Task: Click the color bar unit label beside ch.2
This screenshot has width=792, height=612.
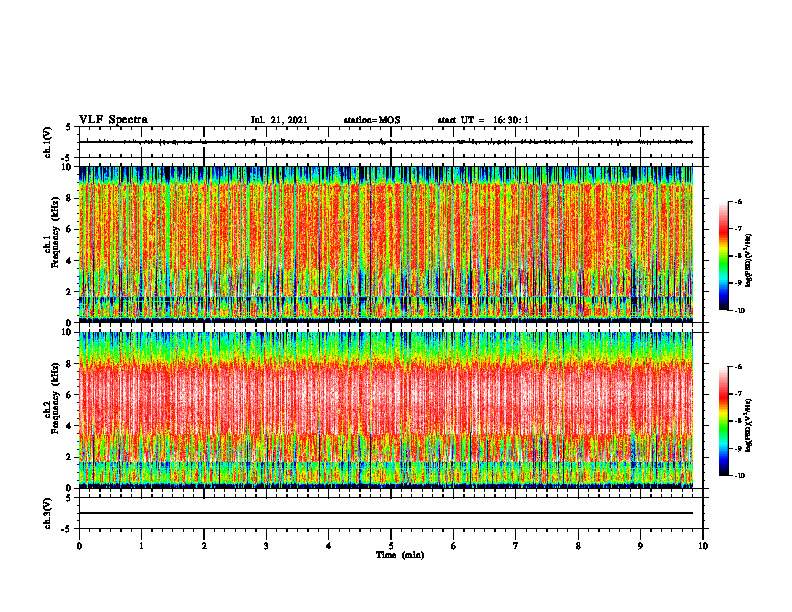Action: pos(749,424)
